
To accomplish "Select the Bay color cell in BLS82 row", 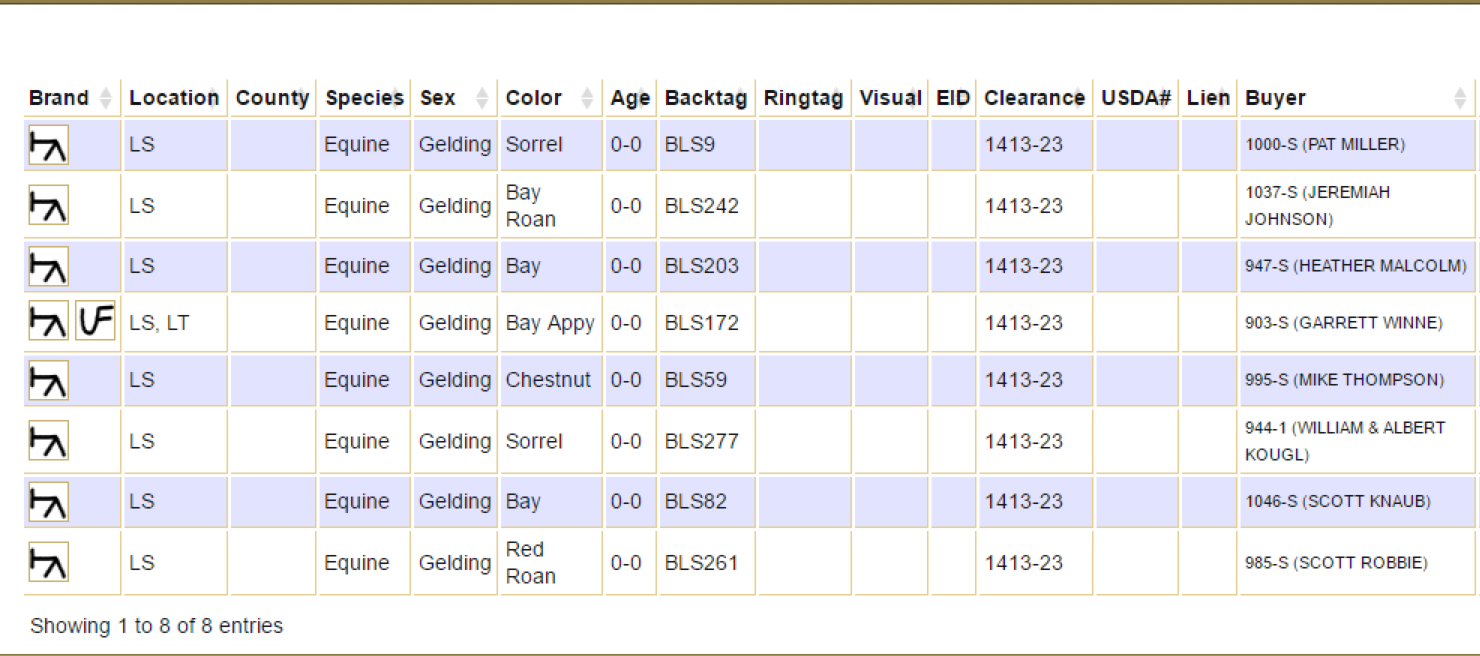I will (x=551, y=501).
